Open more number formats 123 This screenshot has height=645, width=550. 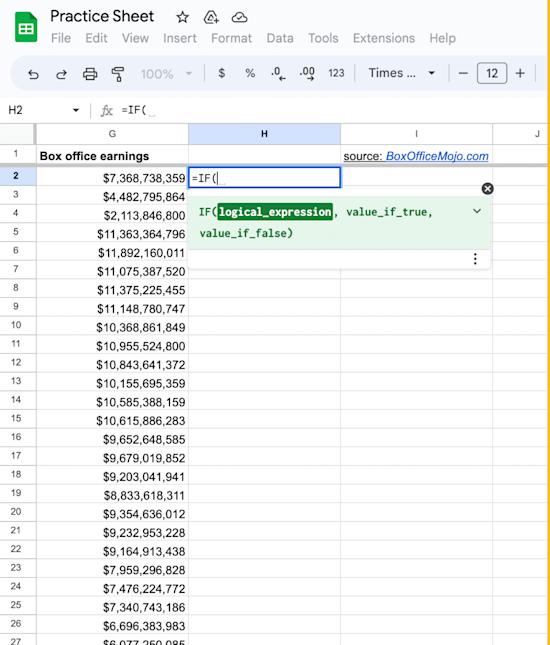click(x=336, y=73)
